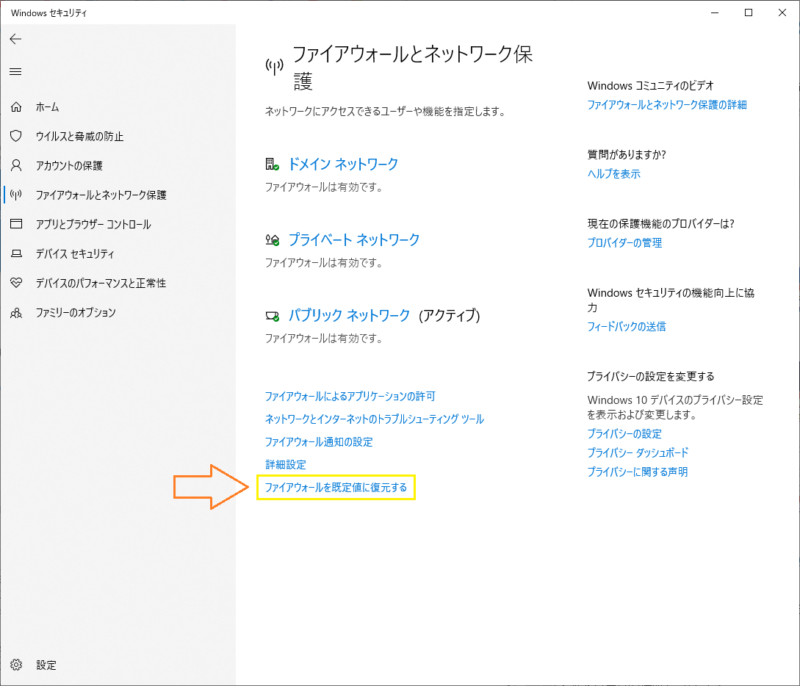Click プロバイダーの管理 link
Viewport: 800px width, 686px height.
coord(624,243)
